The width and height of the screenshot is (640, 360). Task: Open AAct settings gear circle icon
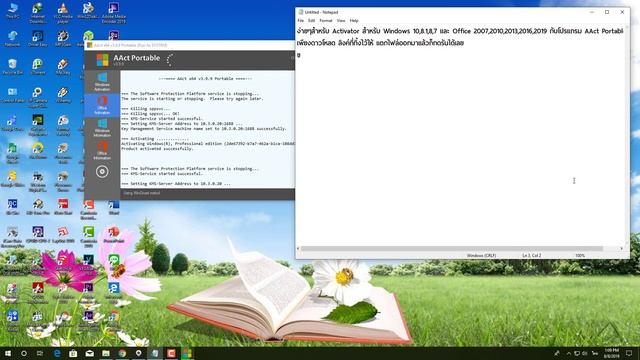point(102,172)
